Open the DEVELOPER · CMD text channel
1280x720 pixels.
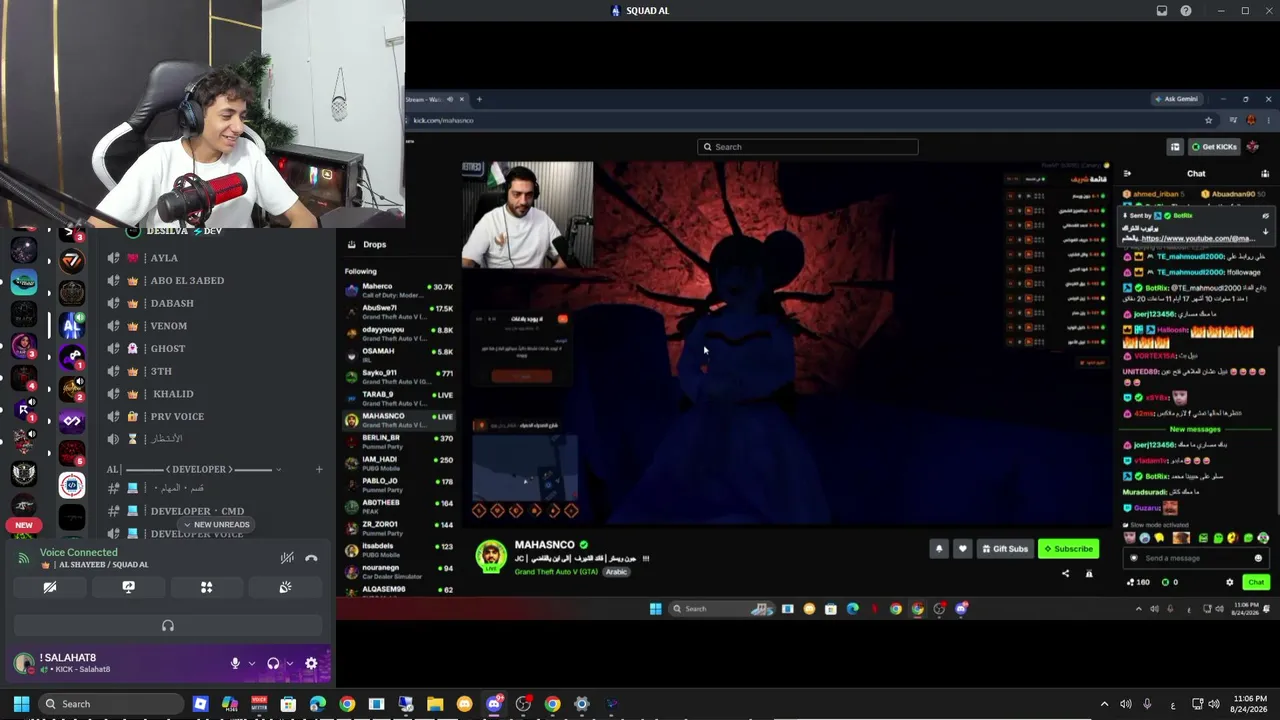click(215, 511)
